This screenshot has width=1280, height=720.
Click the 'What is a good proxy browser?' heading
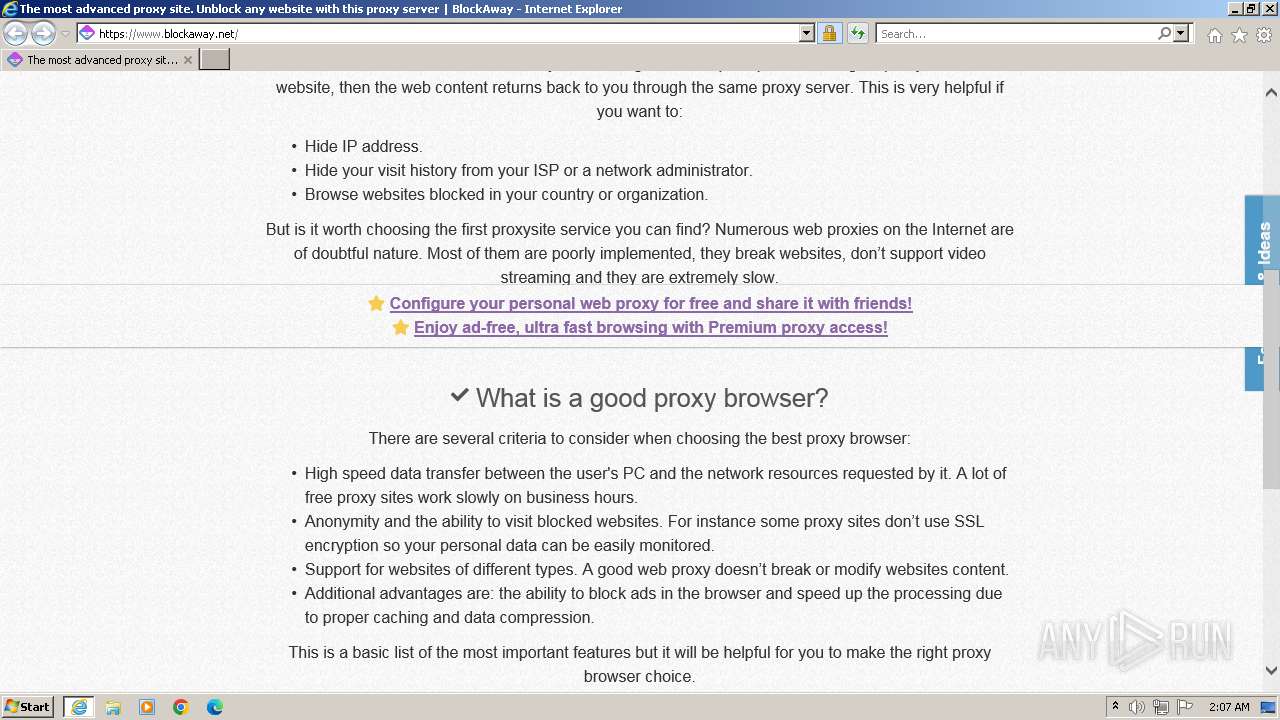[652, 398]
